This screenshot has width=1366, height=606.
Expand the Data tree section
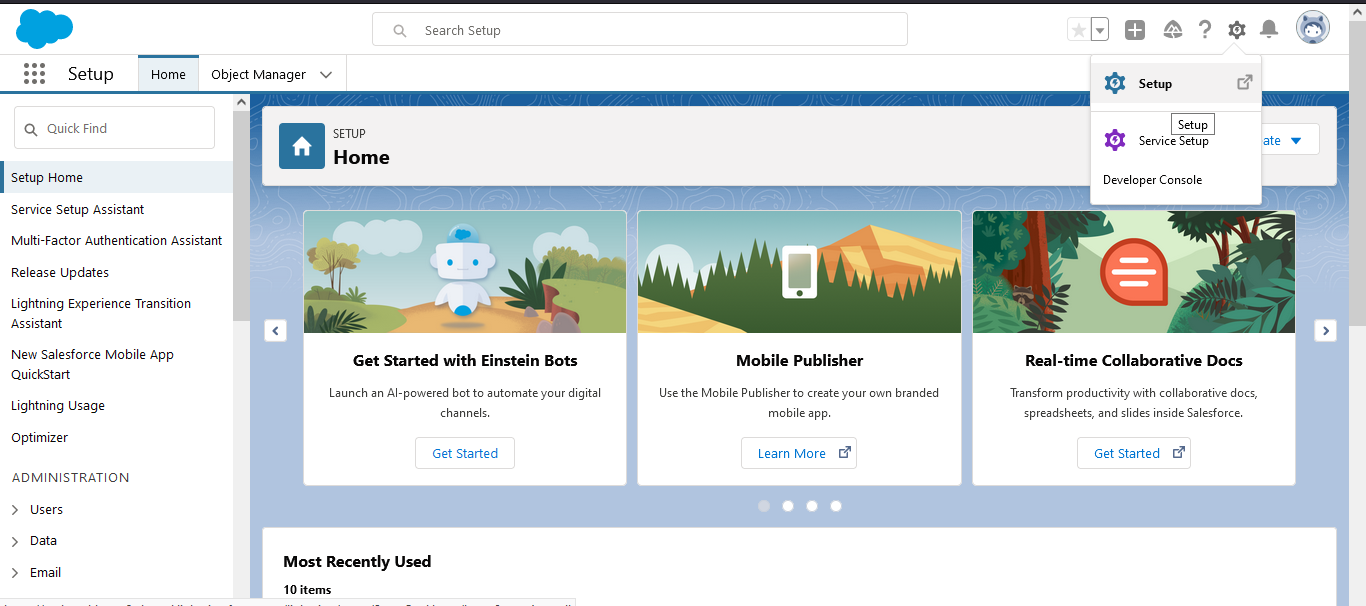(15, 541)
